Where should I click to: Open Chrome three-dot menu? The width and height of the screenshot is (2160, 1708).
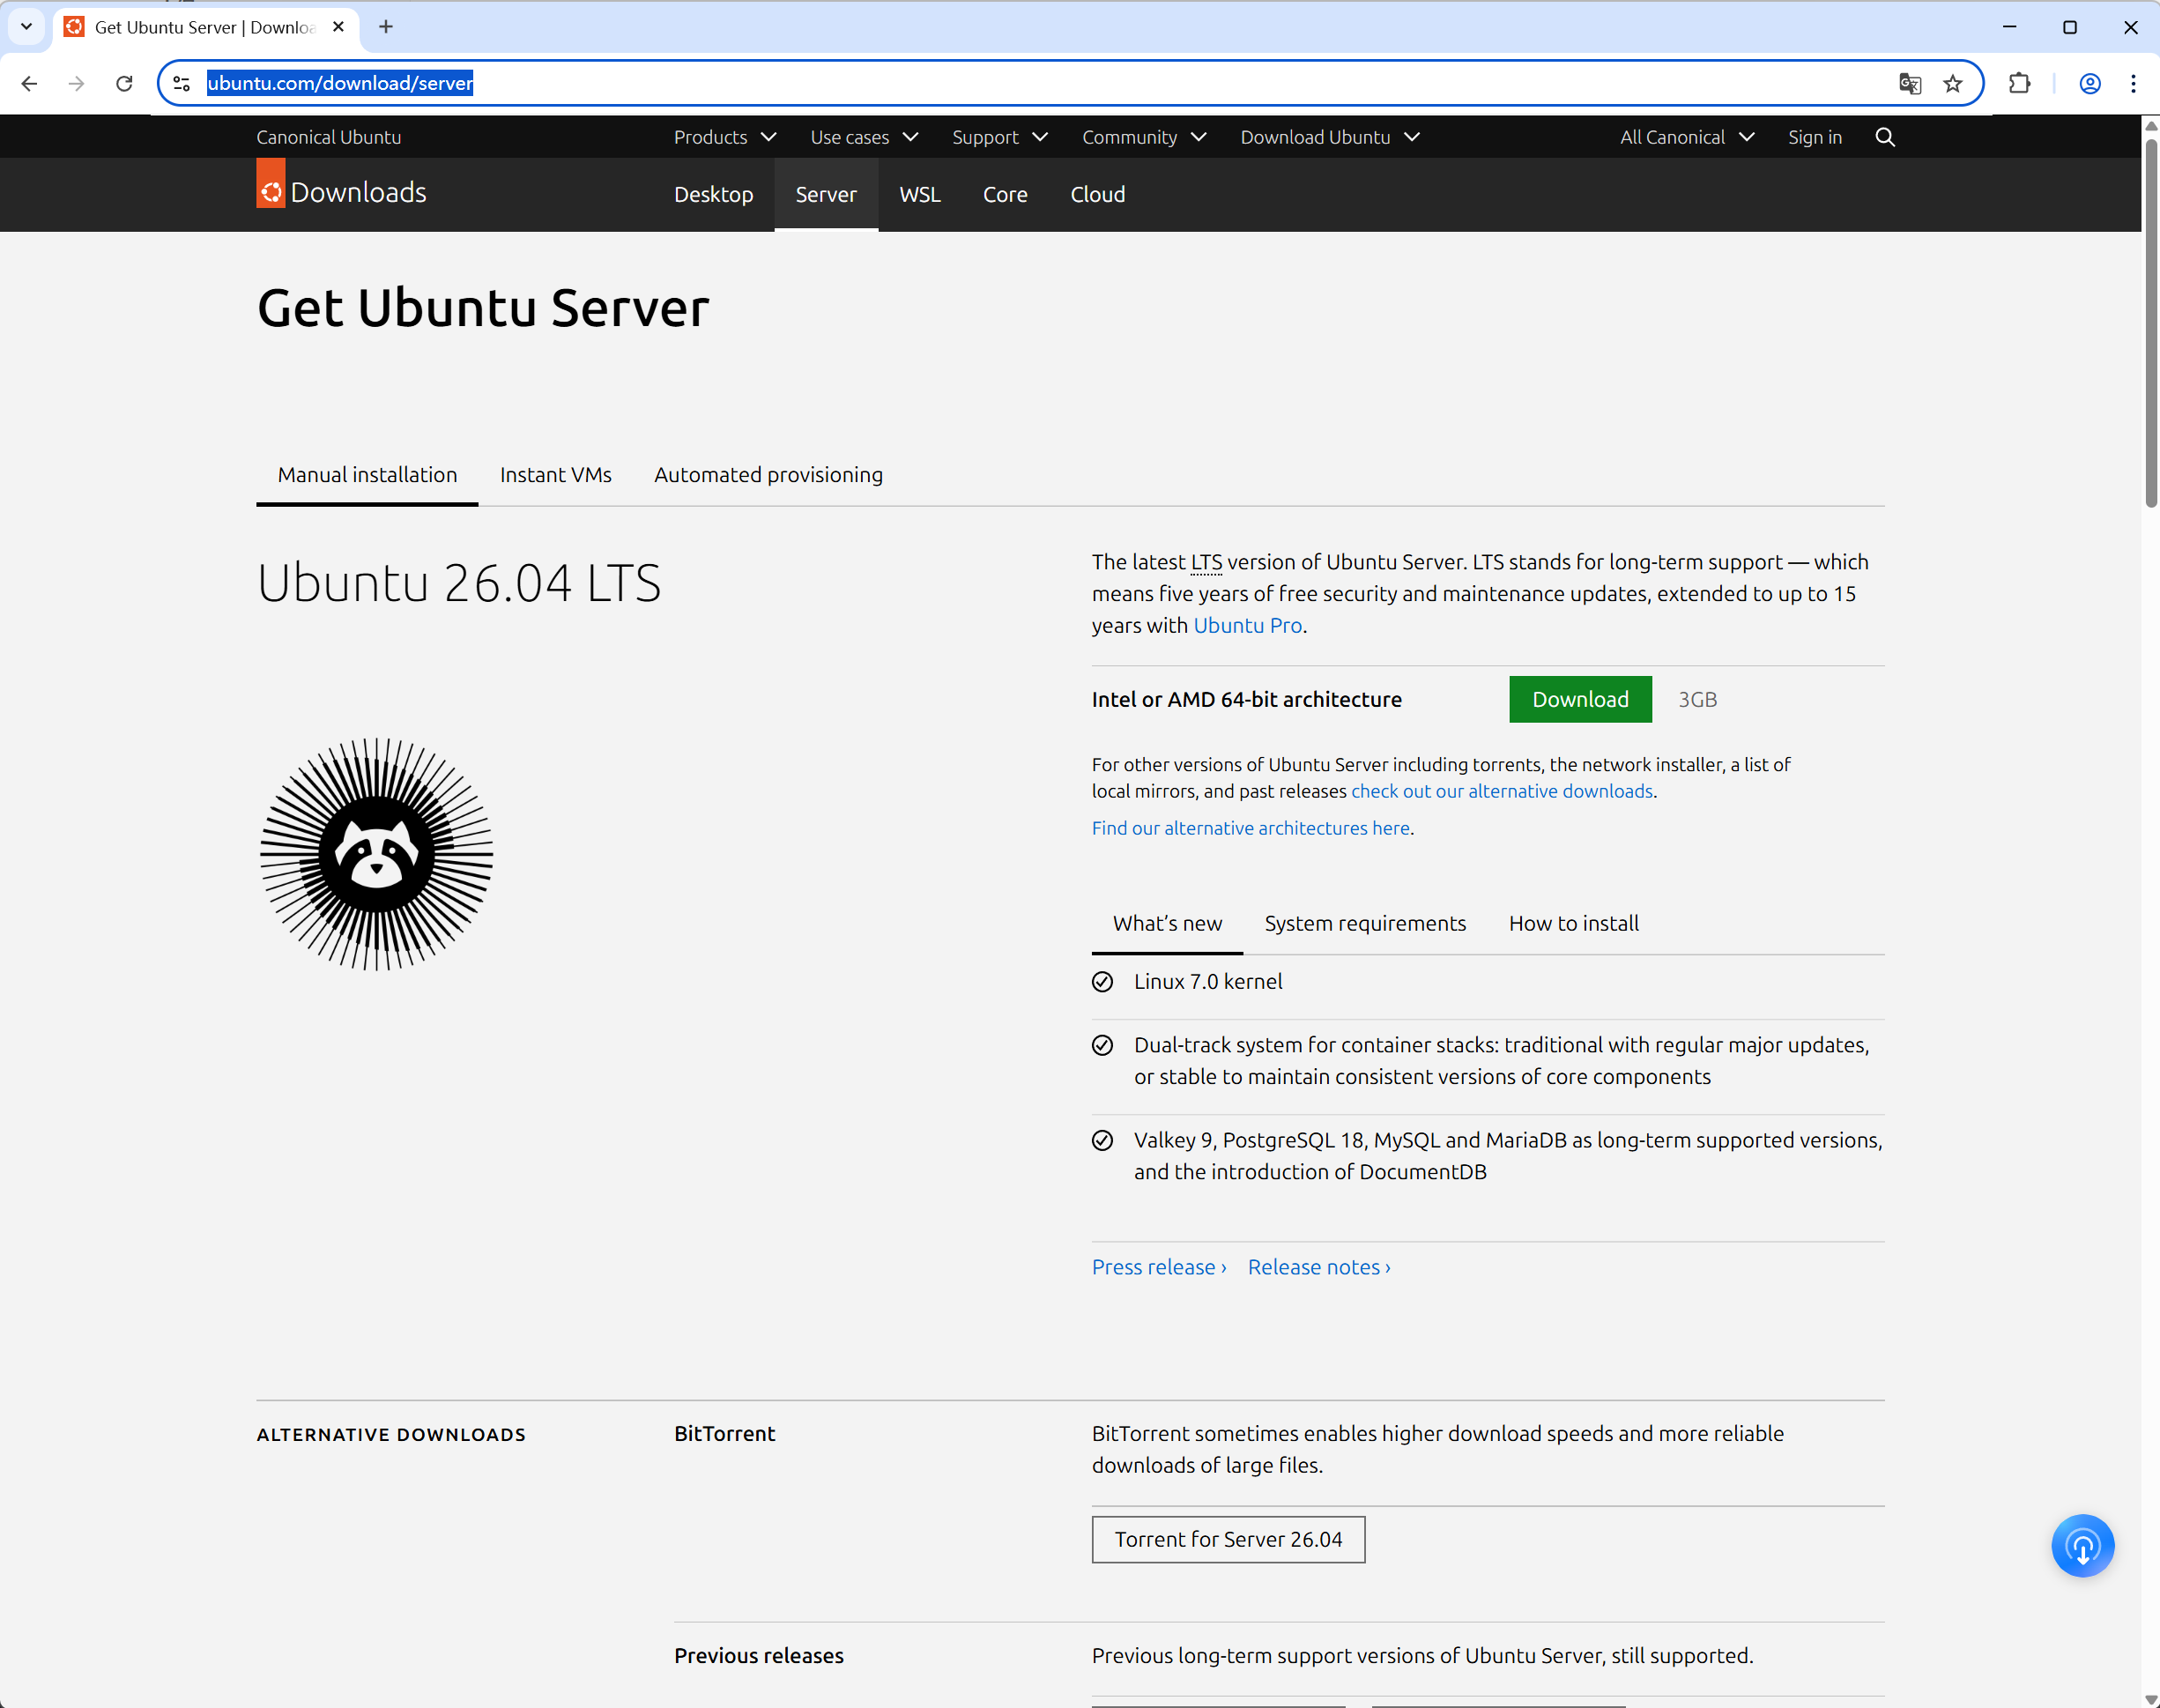(x=2132, y=84)
